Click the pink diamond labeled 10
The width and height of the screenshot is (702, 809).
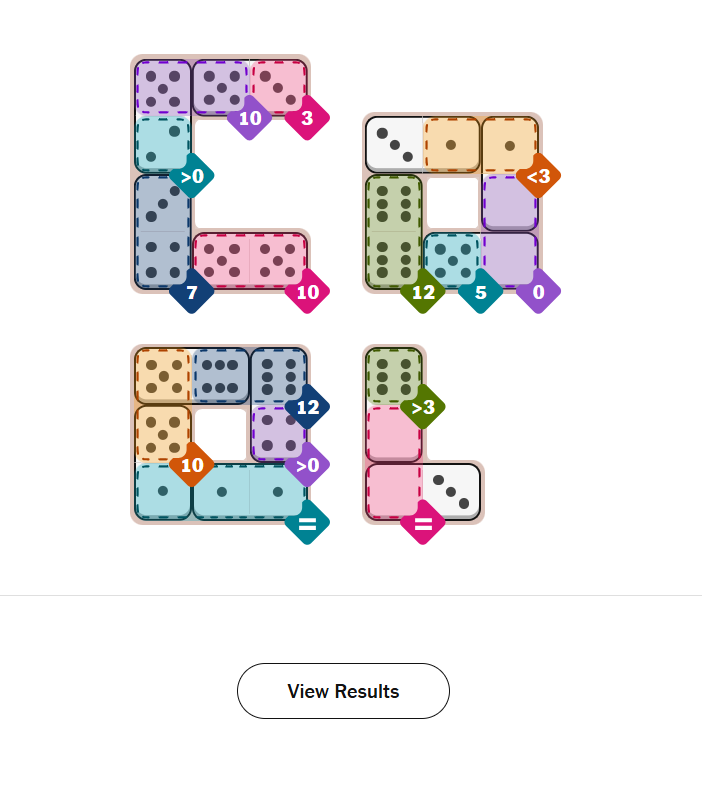point(307,292)
